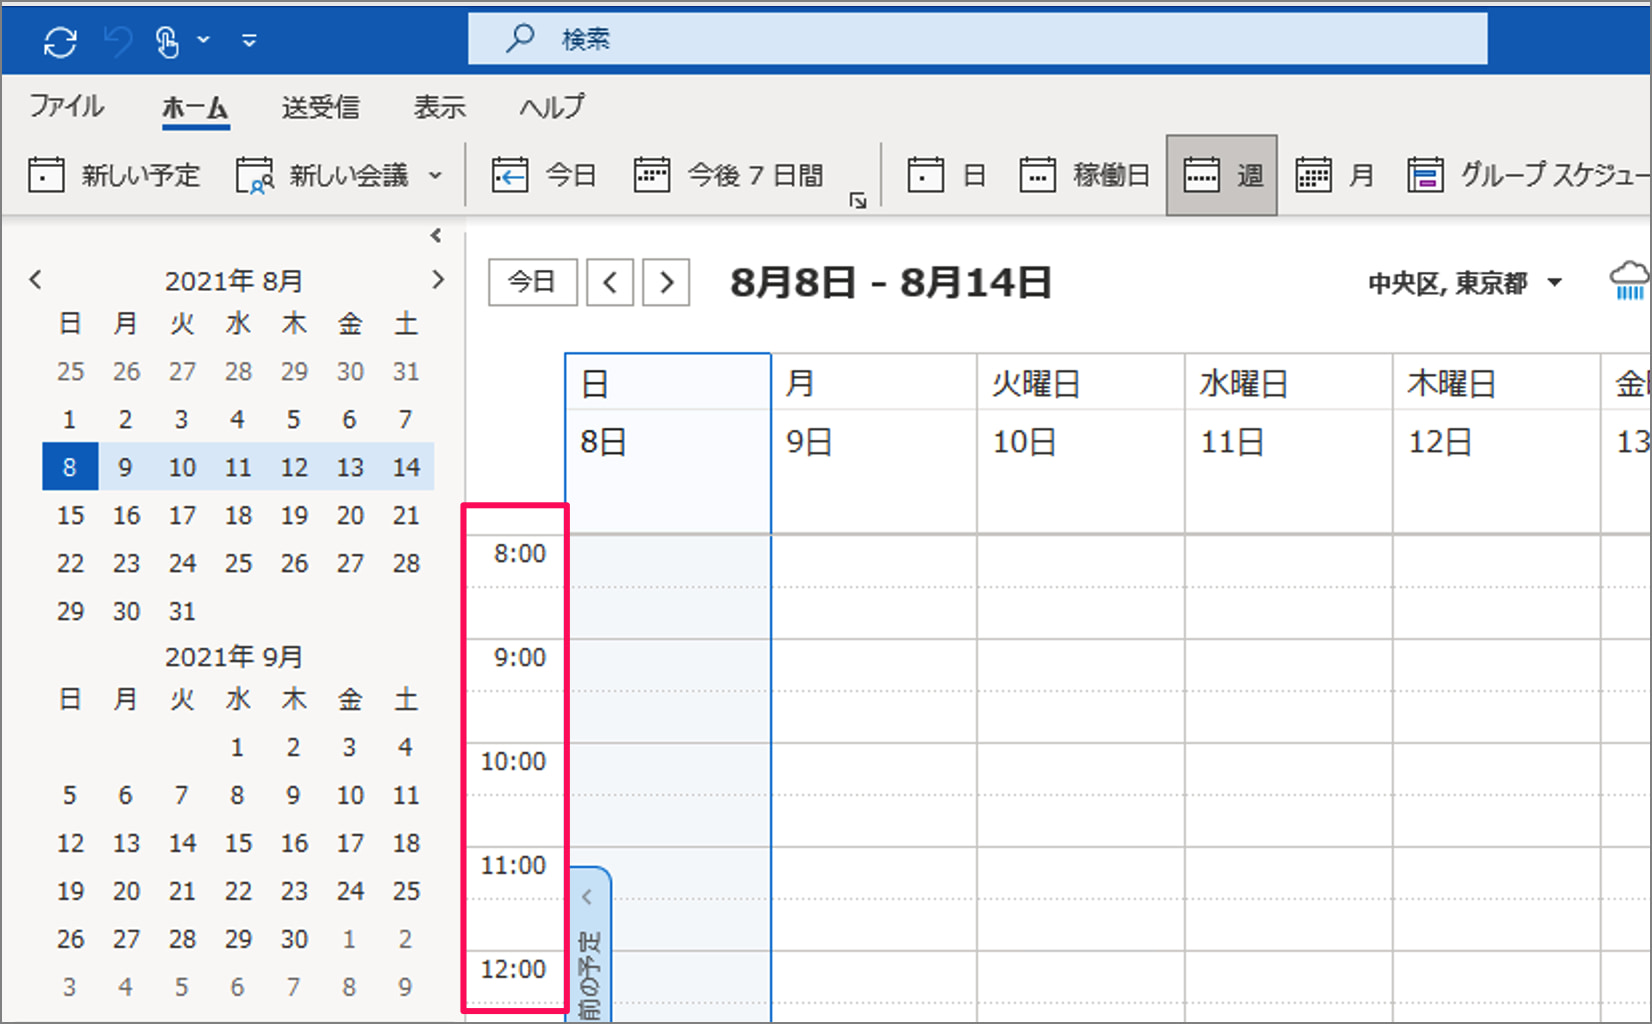The image size is (1652, 1024).
Task: Open the 新しい会議 dropdown arrow
Action: click(435, 174)
